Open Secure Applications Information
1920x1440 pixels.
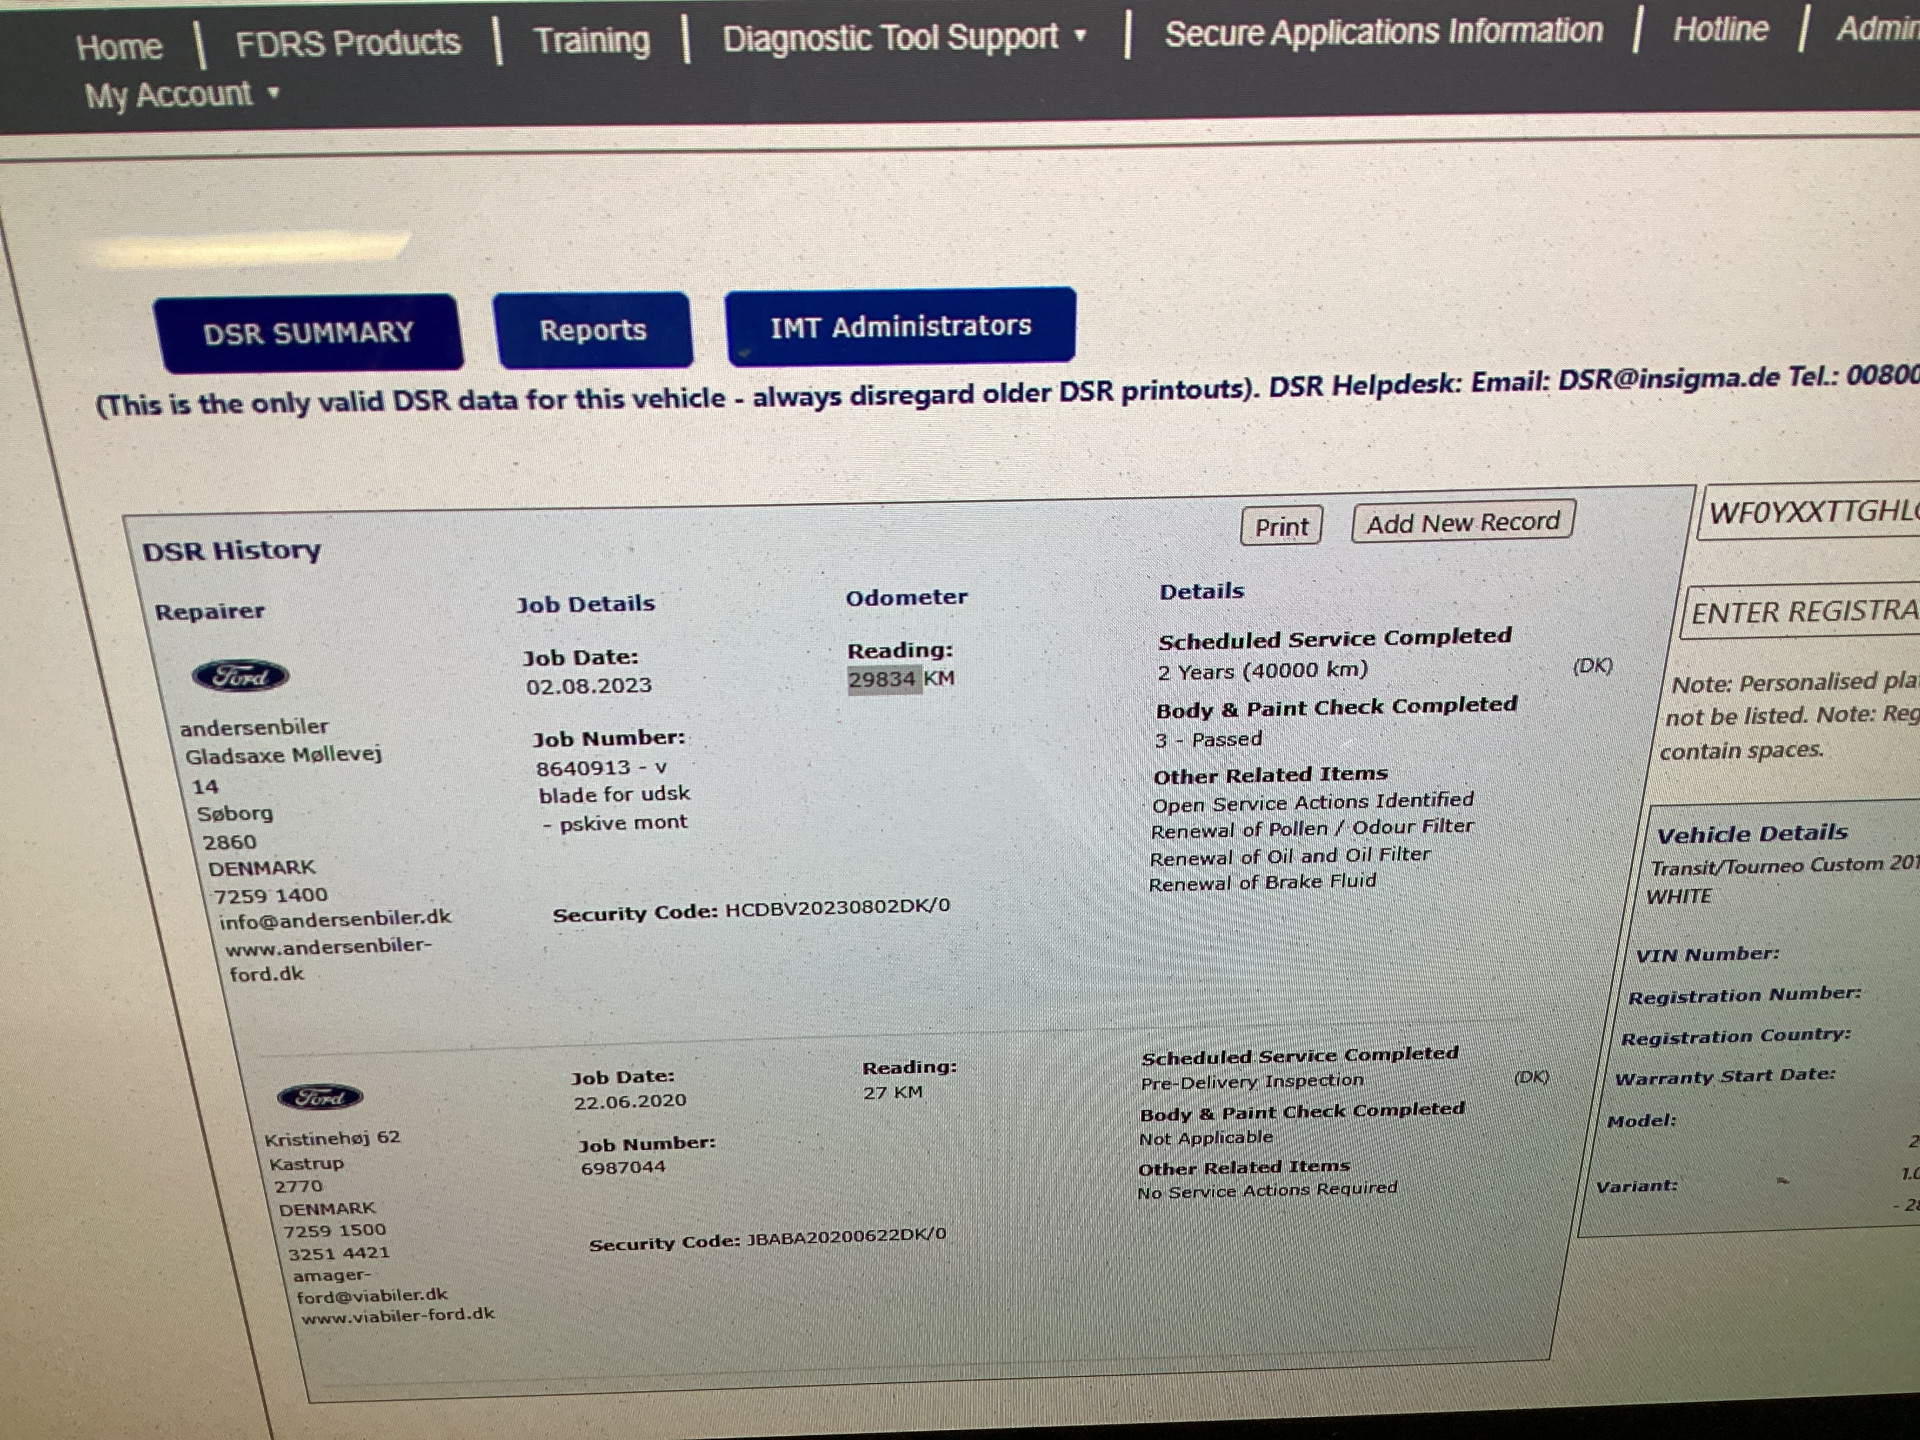click(x=1383, y=31)
